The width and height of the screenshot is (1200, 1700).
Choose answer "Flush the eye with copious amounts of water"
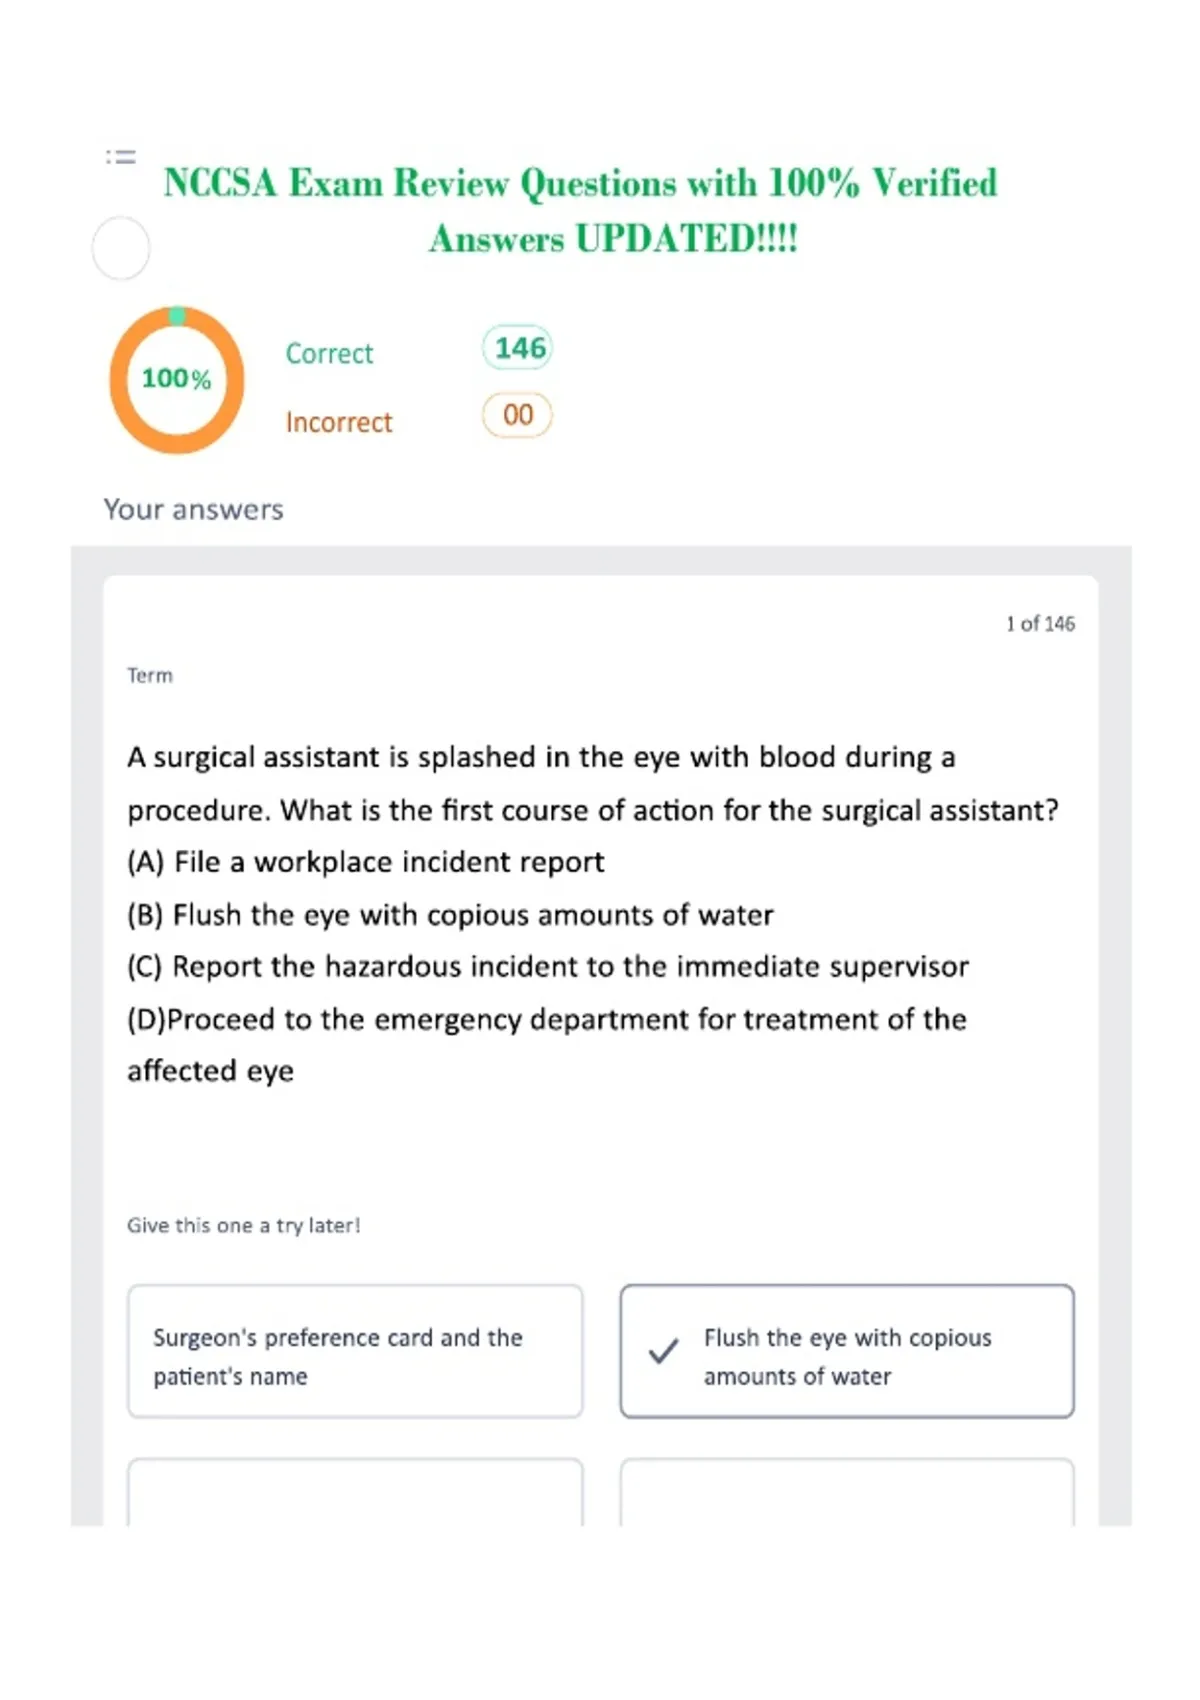click(x=847, y=1351)
